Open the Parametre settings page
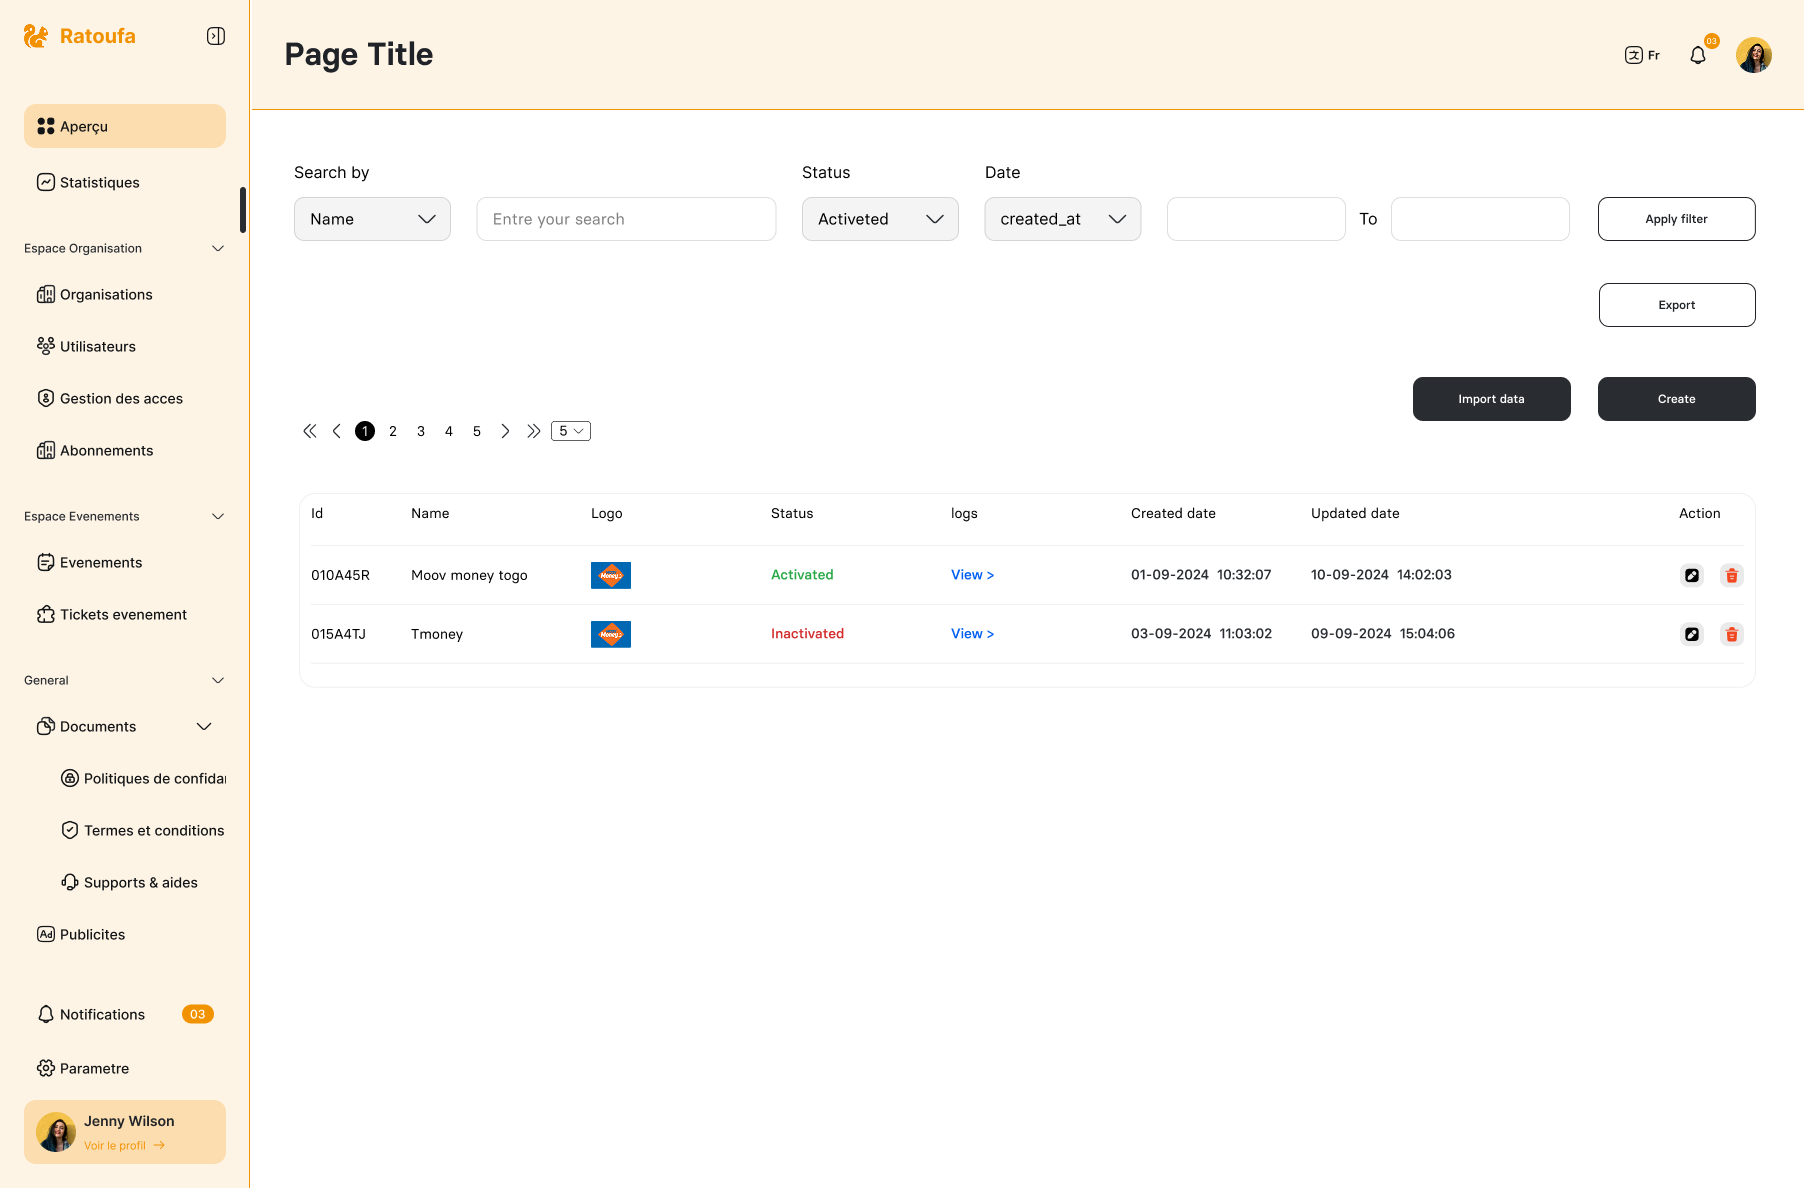 pyautogui.click(x=94, y=1068)
